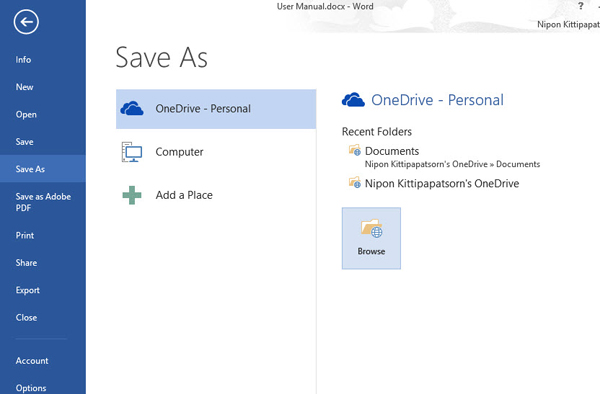
Task: Click the back arrow to return to document
Action: 26,22
